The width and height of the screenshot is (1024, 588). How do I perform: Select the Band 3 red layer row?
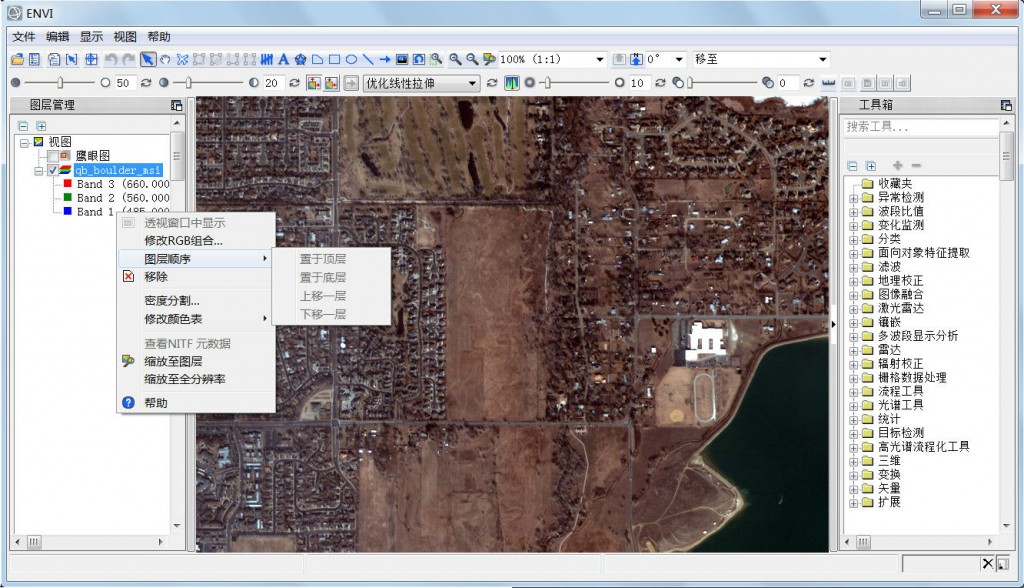(x=116, y=184)
